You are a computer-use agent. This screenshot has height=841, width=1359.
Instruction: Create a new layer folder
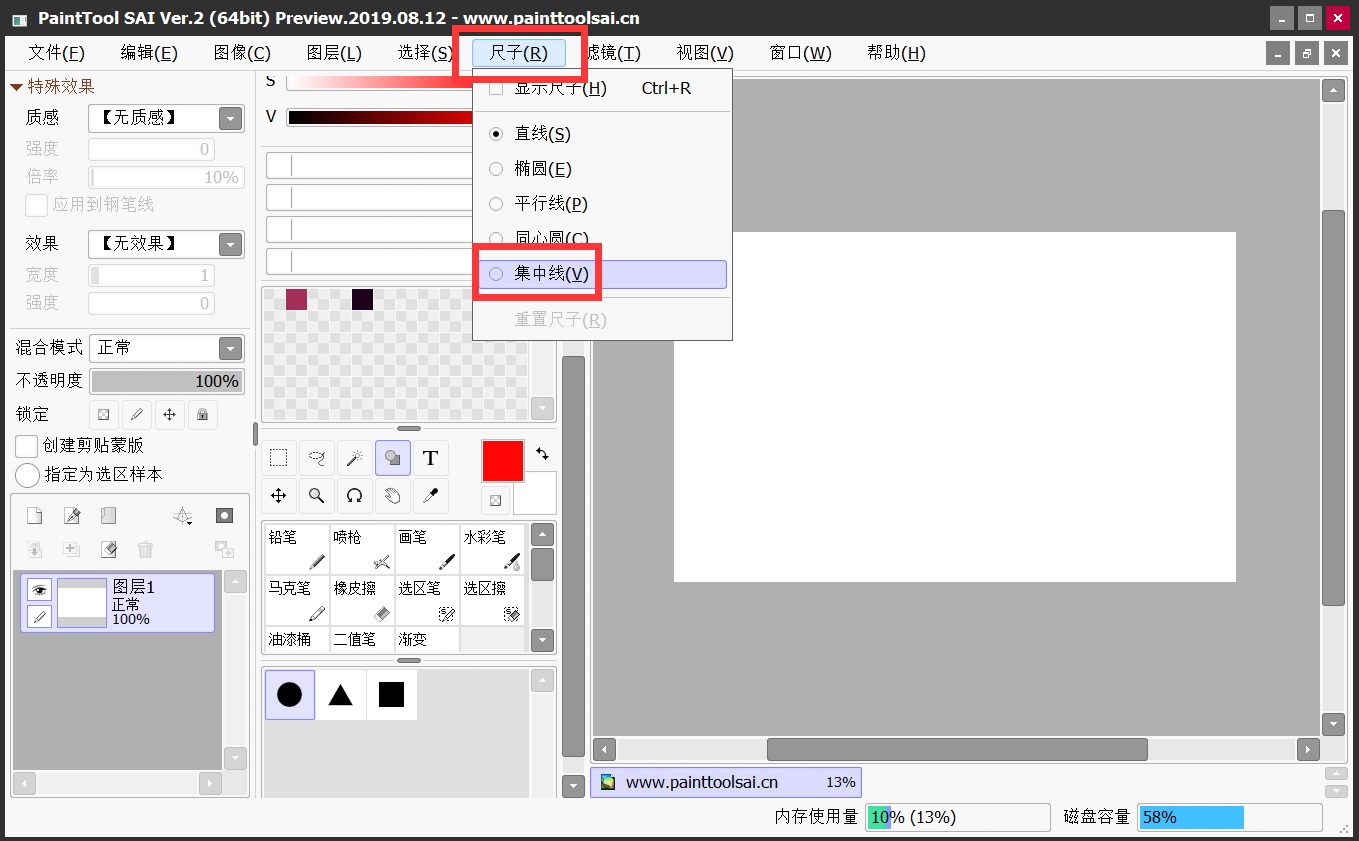tap(108, 516)
